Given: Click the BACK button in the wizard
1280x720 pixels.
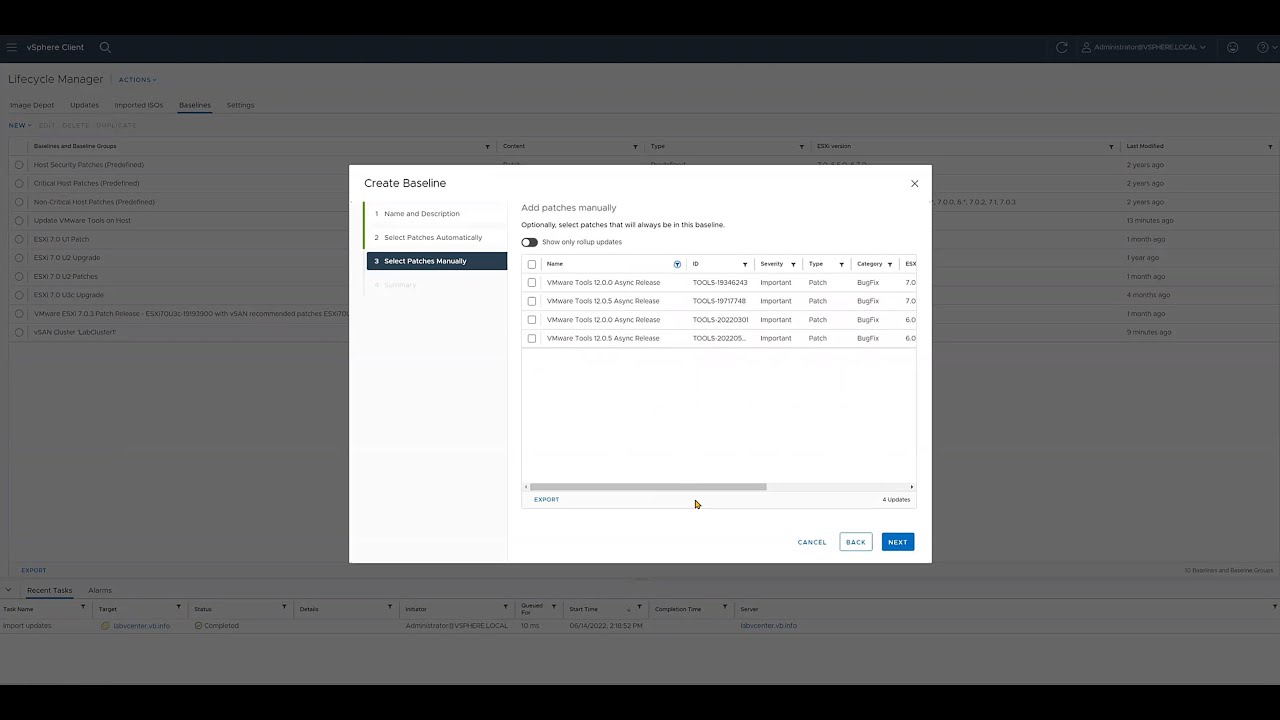Looking at the screenshot, I should coord(855,542).
